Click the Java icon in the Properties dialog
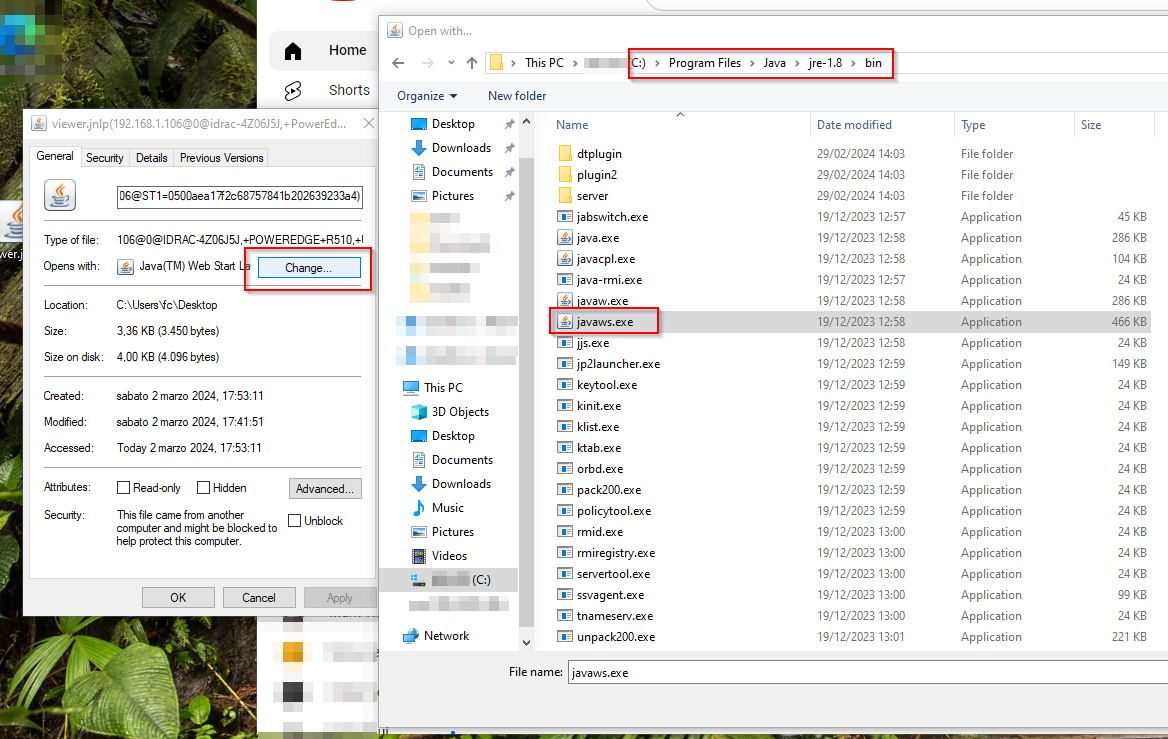The height and width of the screenshot is (739, 1168). [60, 195]
